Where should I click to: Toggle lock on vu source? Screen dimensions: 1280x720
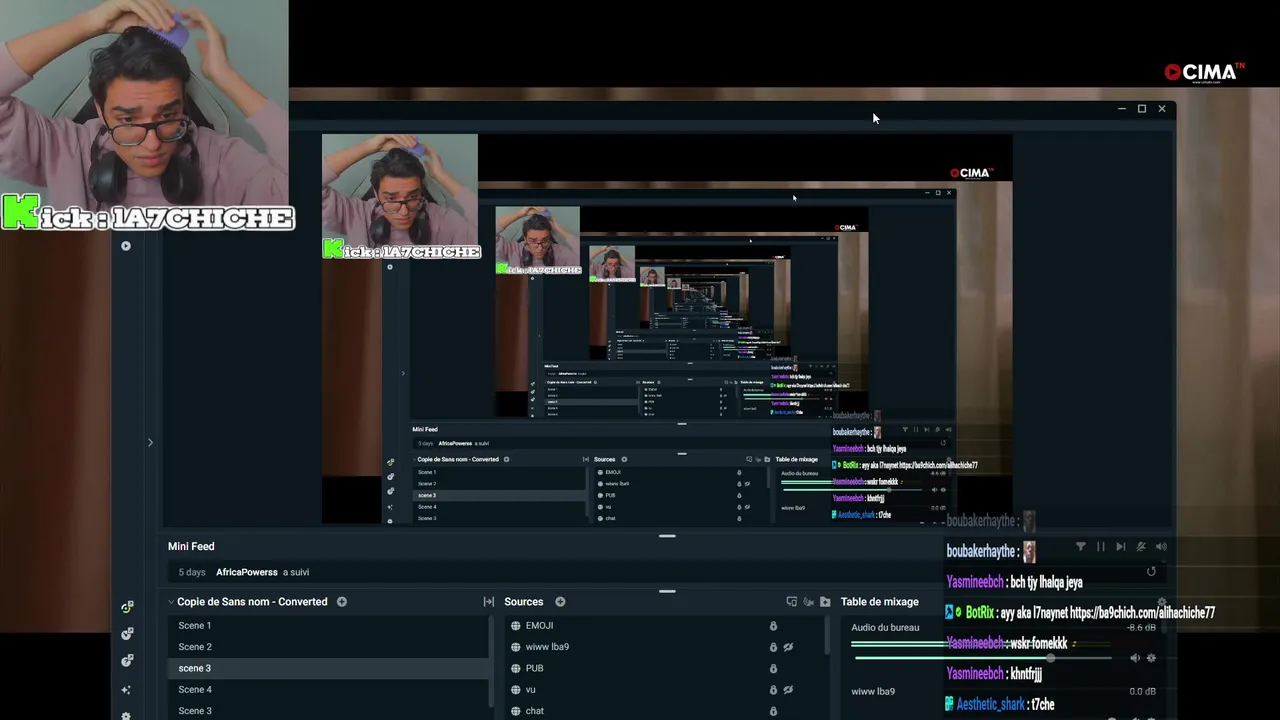point(773,690)
